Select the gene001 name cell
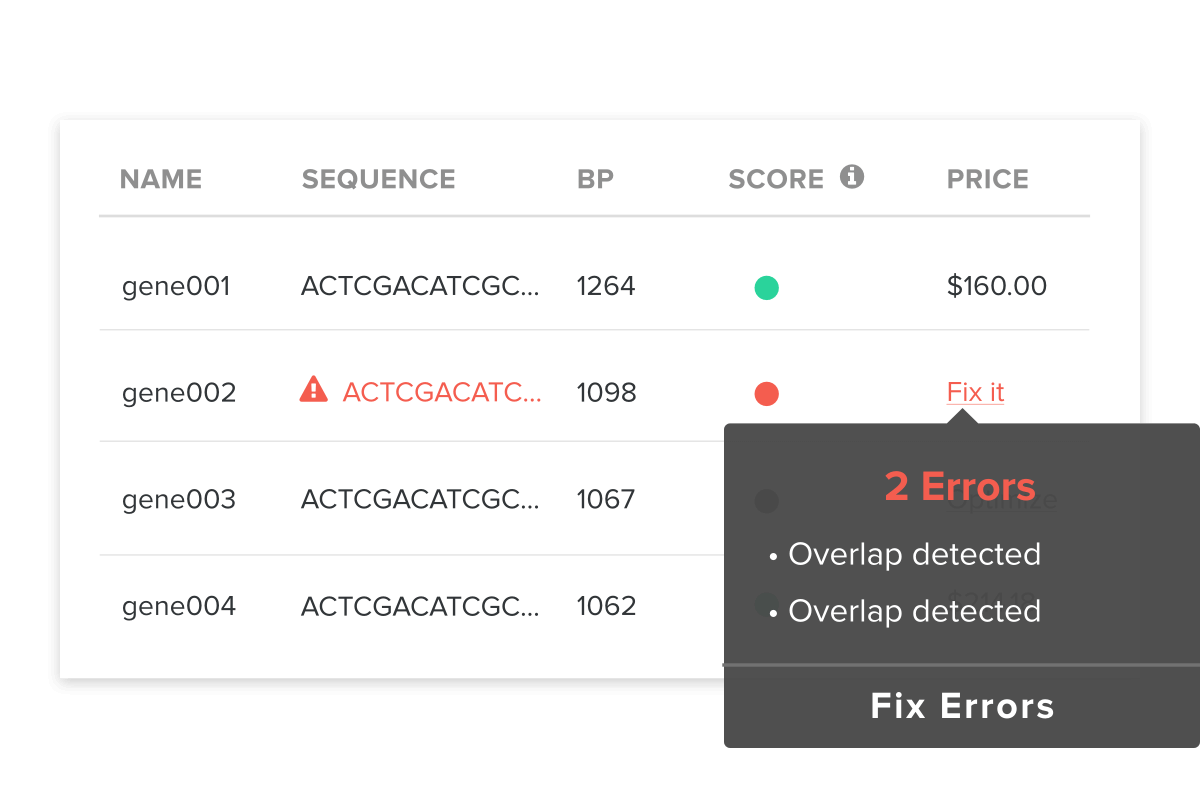This screenshot has height=800, width=1200. click(176, 287)
